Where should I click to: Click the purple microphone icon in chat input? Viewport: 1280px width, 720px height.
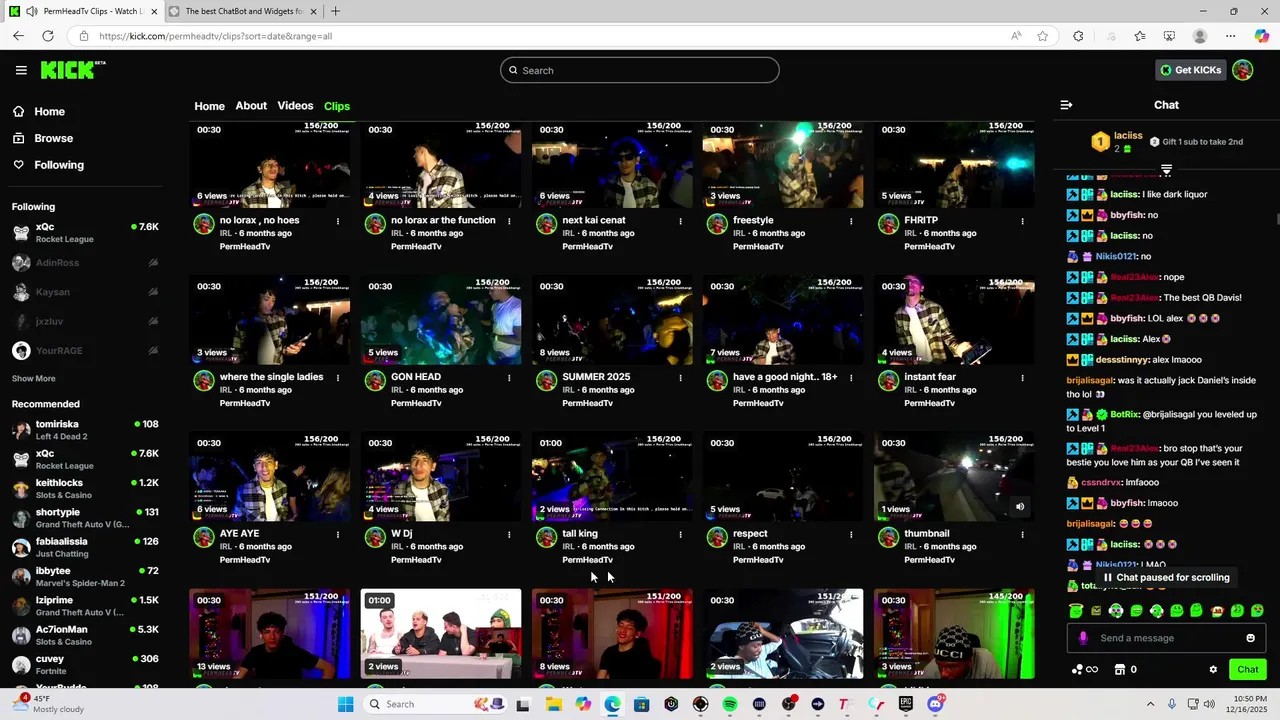pyautogui.click(x=1083, y=638)
